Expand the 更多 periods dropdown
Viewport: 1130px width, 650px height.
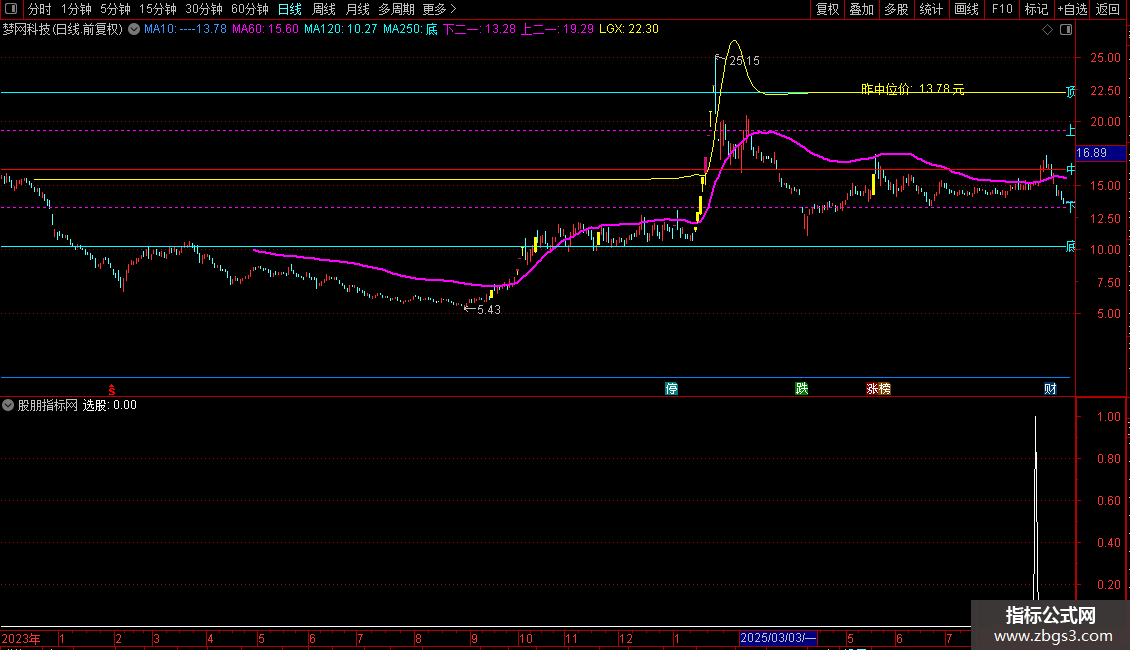coord(439,9)
